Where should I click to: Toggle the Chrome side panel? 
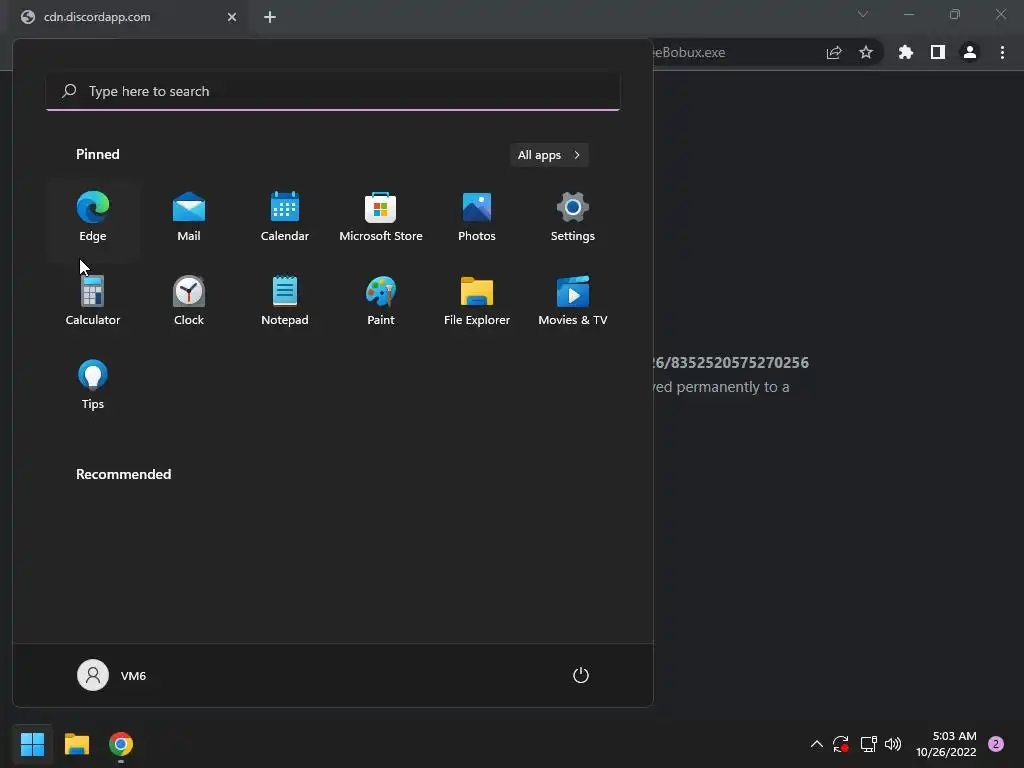pos(938,52)
